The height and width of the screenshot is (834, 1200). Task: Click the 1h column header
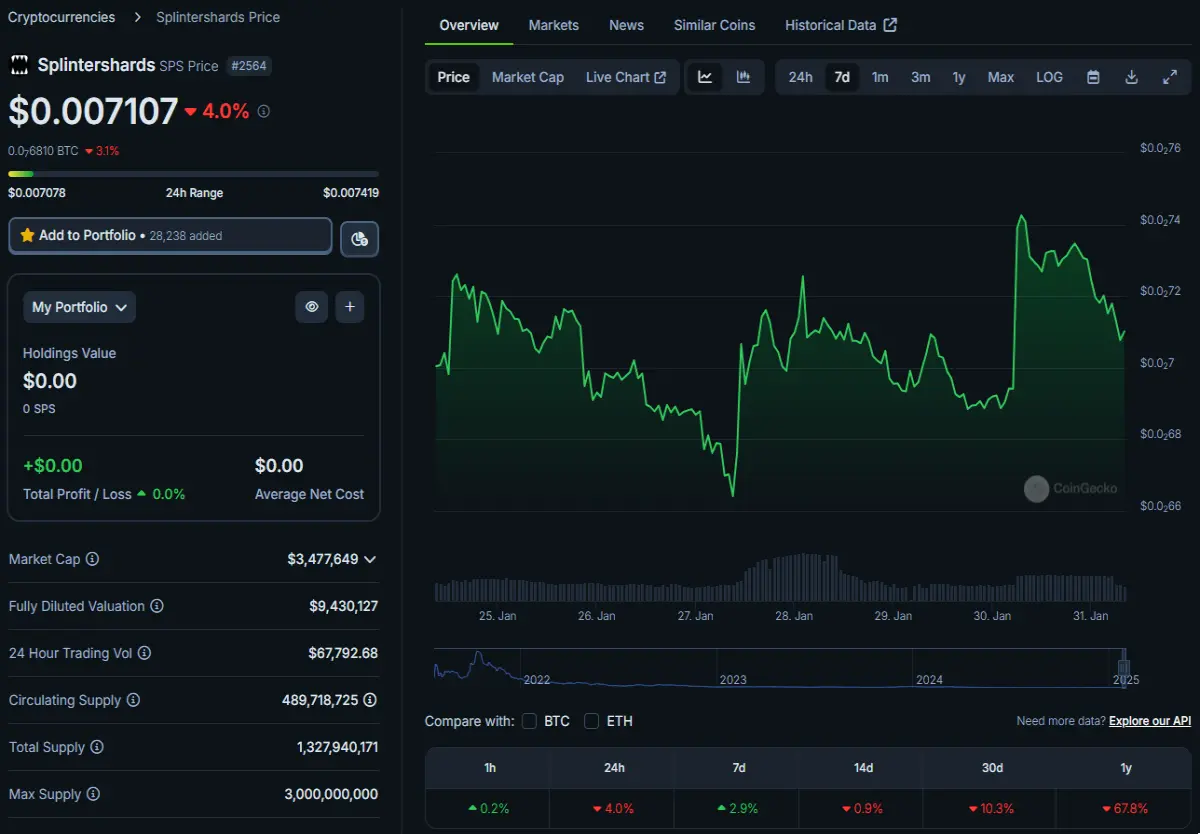tap(490, 768)
